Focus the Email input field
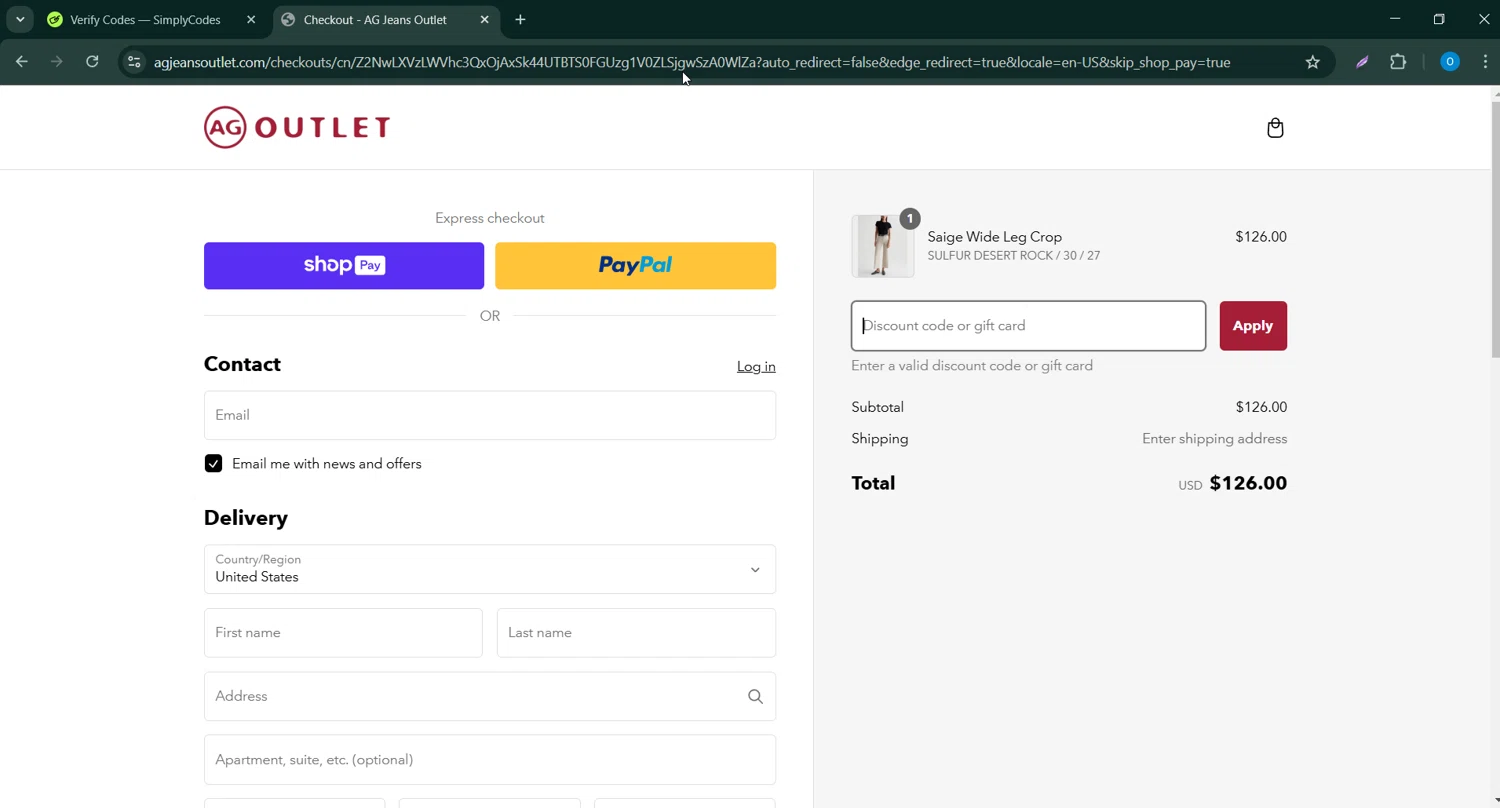1500x808 pixels. pyautogui.click(x=490, y=415)
